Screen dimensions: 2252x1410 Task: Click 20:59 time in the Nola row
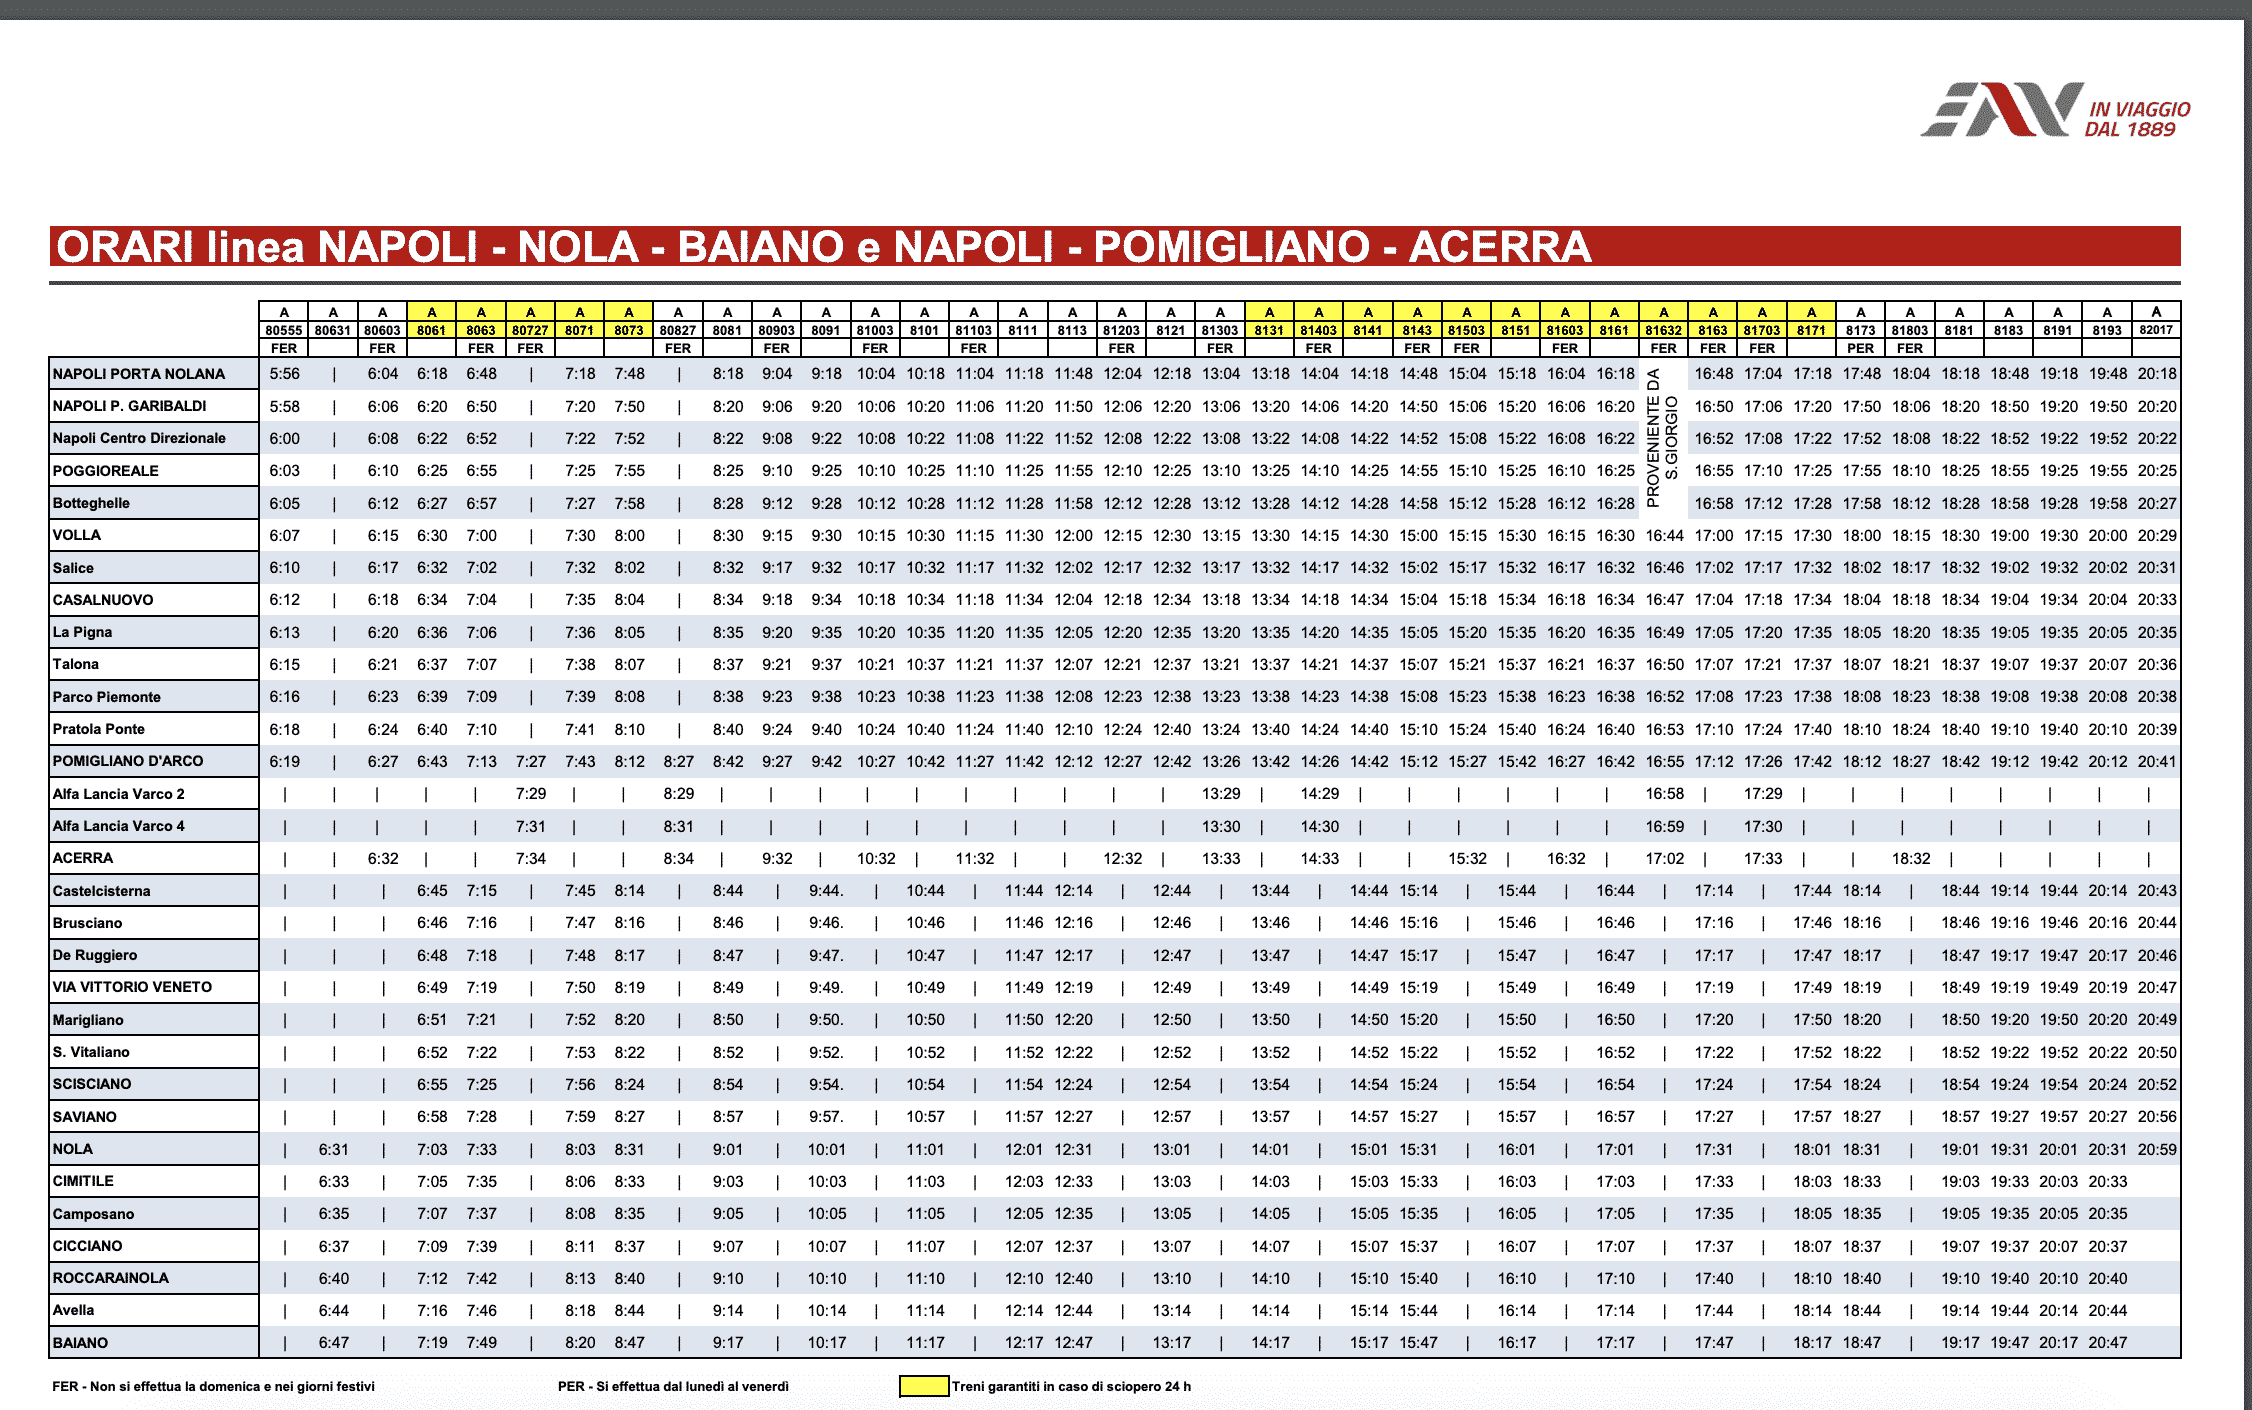pos(2157,1149)
